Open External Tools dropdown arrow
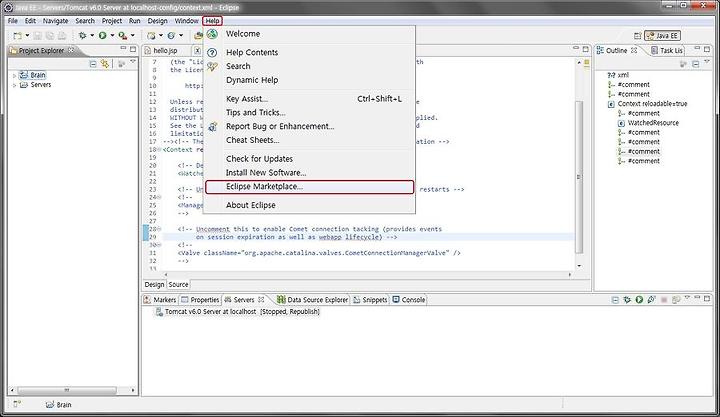 [133, 35]
